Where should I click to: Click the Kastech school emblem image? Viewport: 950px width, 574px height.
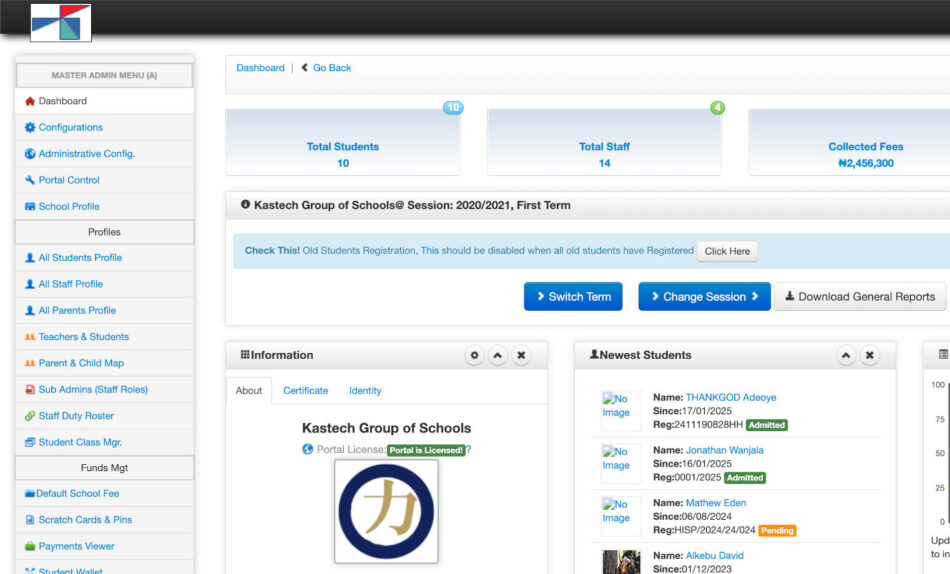386,510
